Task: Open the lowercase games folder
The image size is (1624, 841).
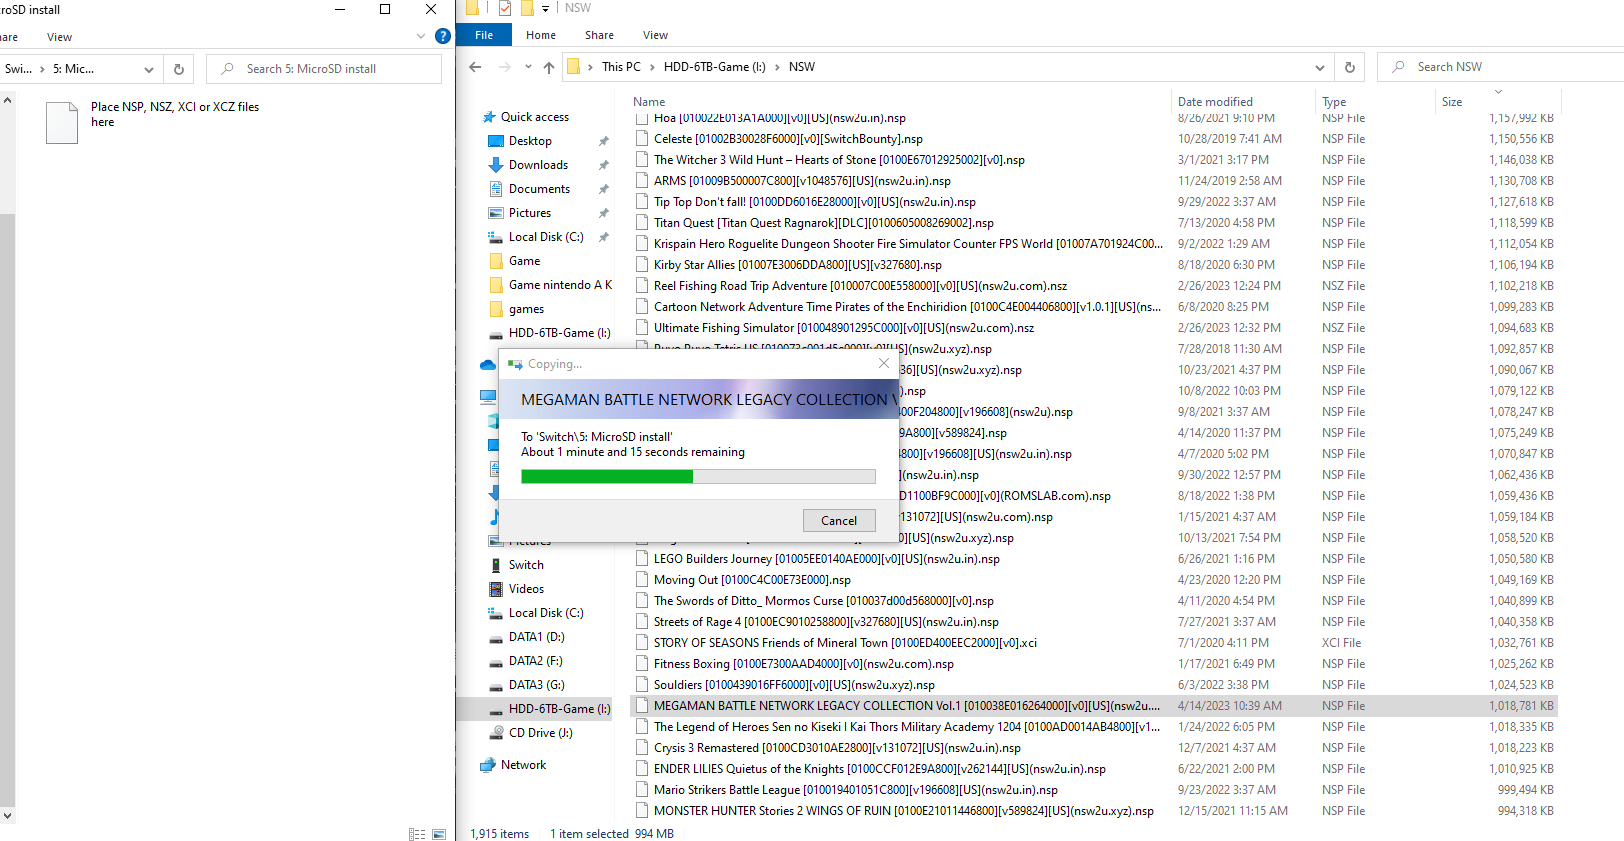Action: (x=526, y=309)
